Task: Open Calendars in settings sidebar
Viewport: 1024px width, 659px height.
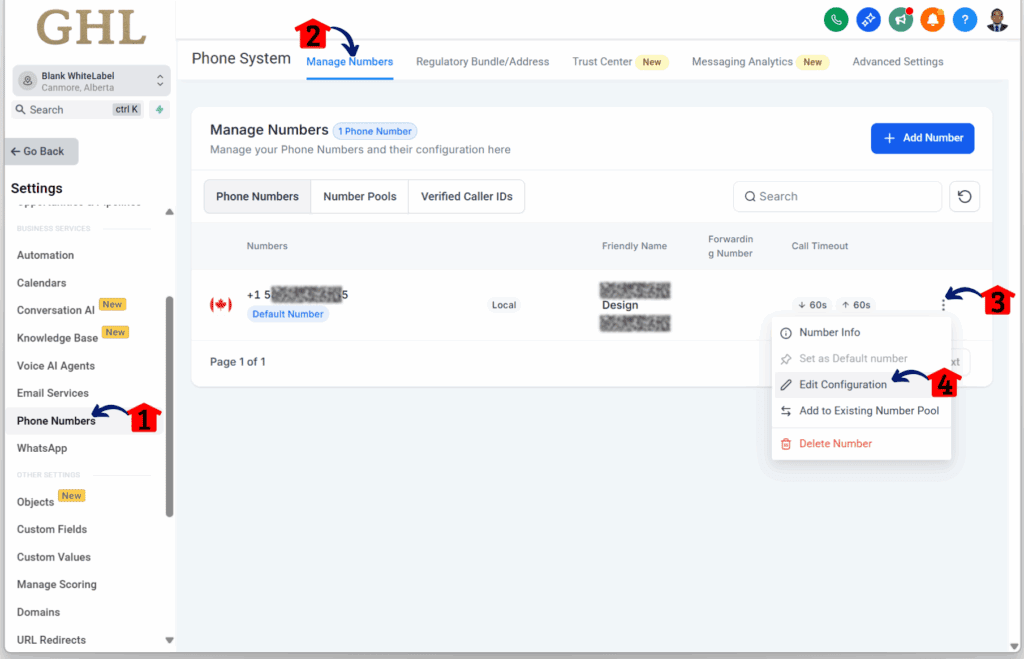Action: tap(41, 283)
